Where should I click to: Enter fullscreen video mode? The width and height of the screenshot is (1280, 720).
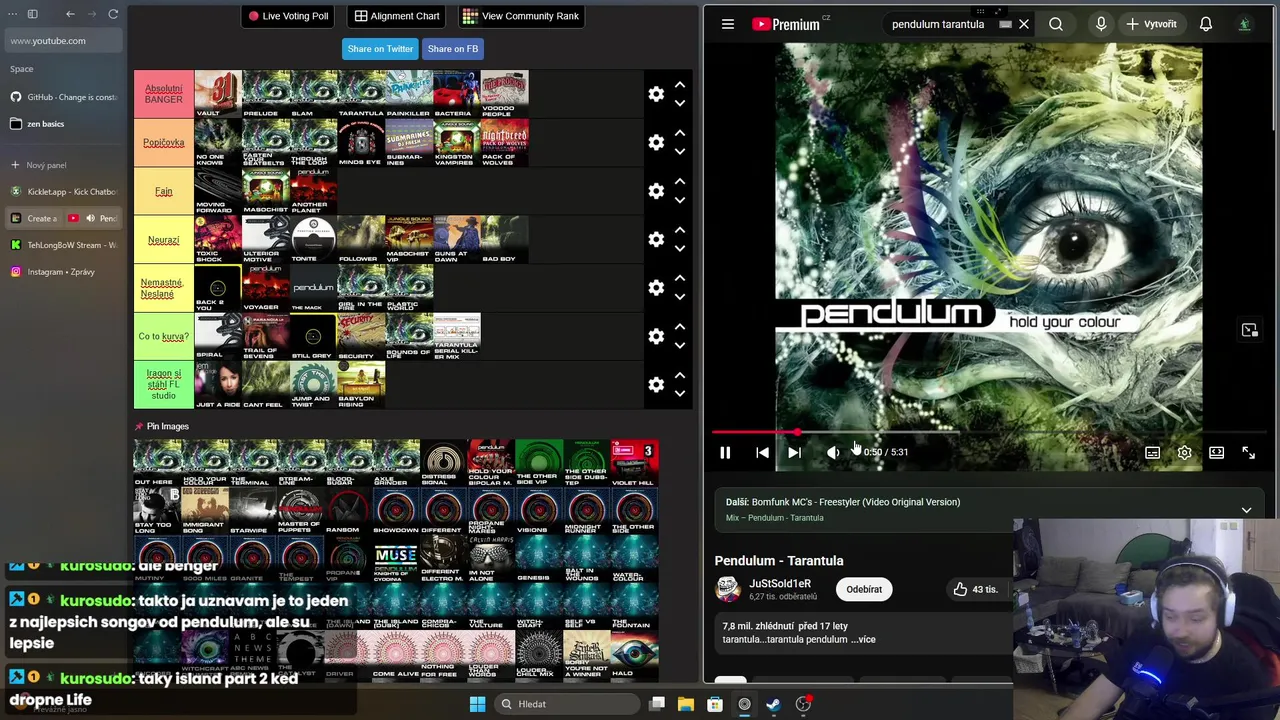tap(1248, 453)
